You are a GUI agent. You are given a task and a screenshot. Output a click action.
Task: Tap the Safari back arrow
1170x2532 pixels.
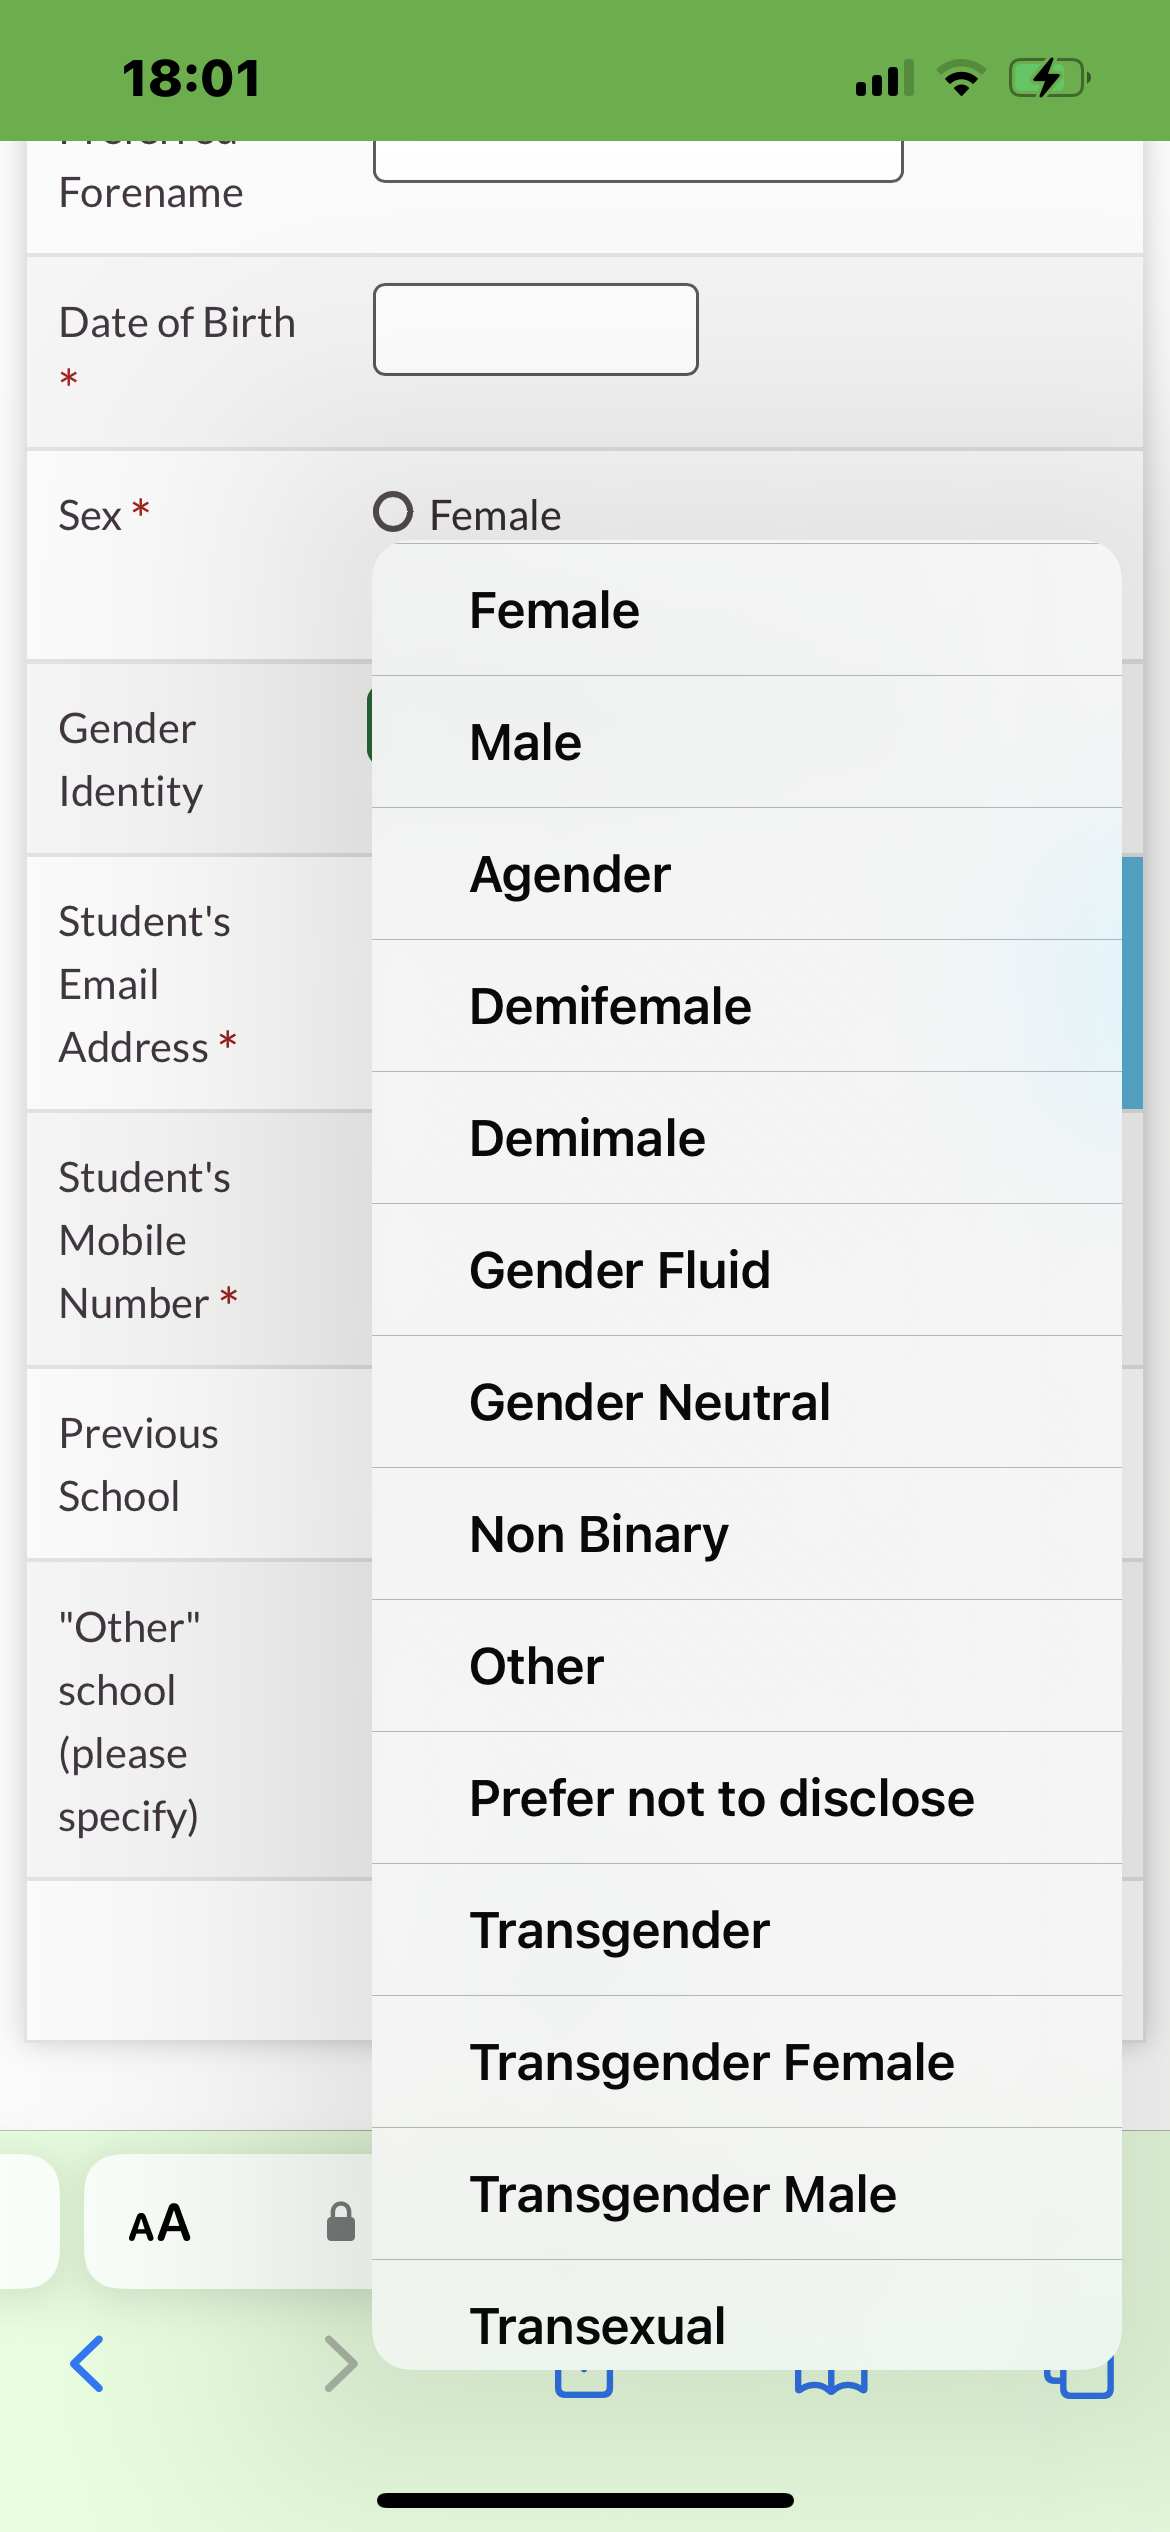point(87,2364)
